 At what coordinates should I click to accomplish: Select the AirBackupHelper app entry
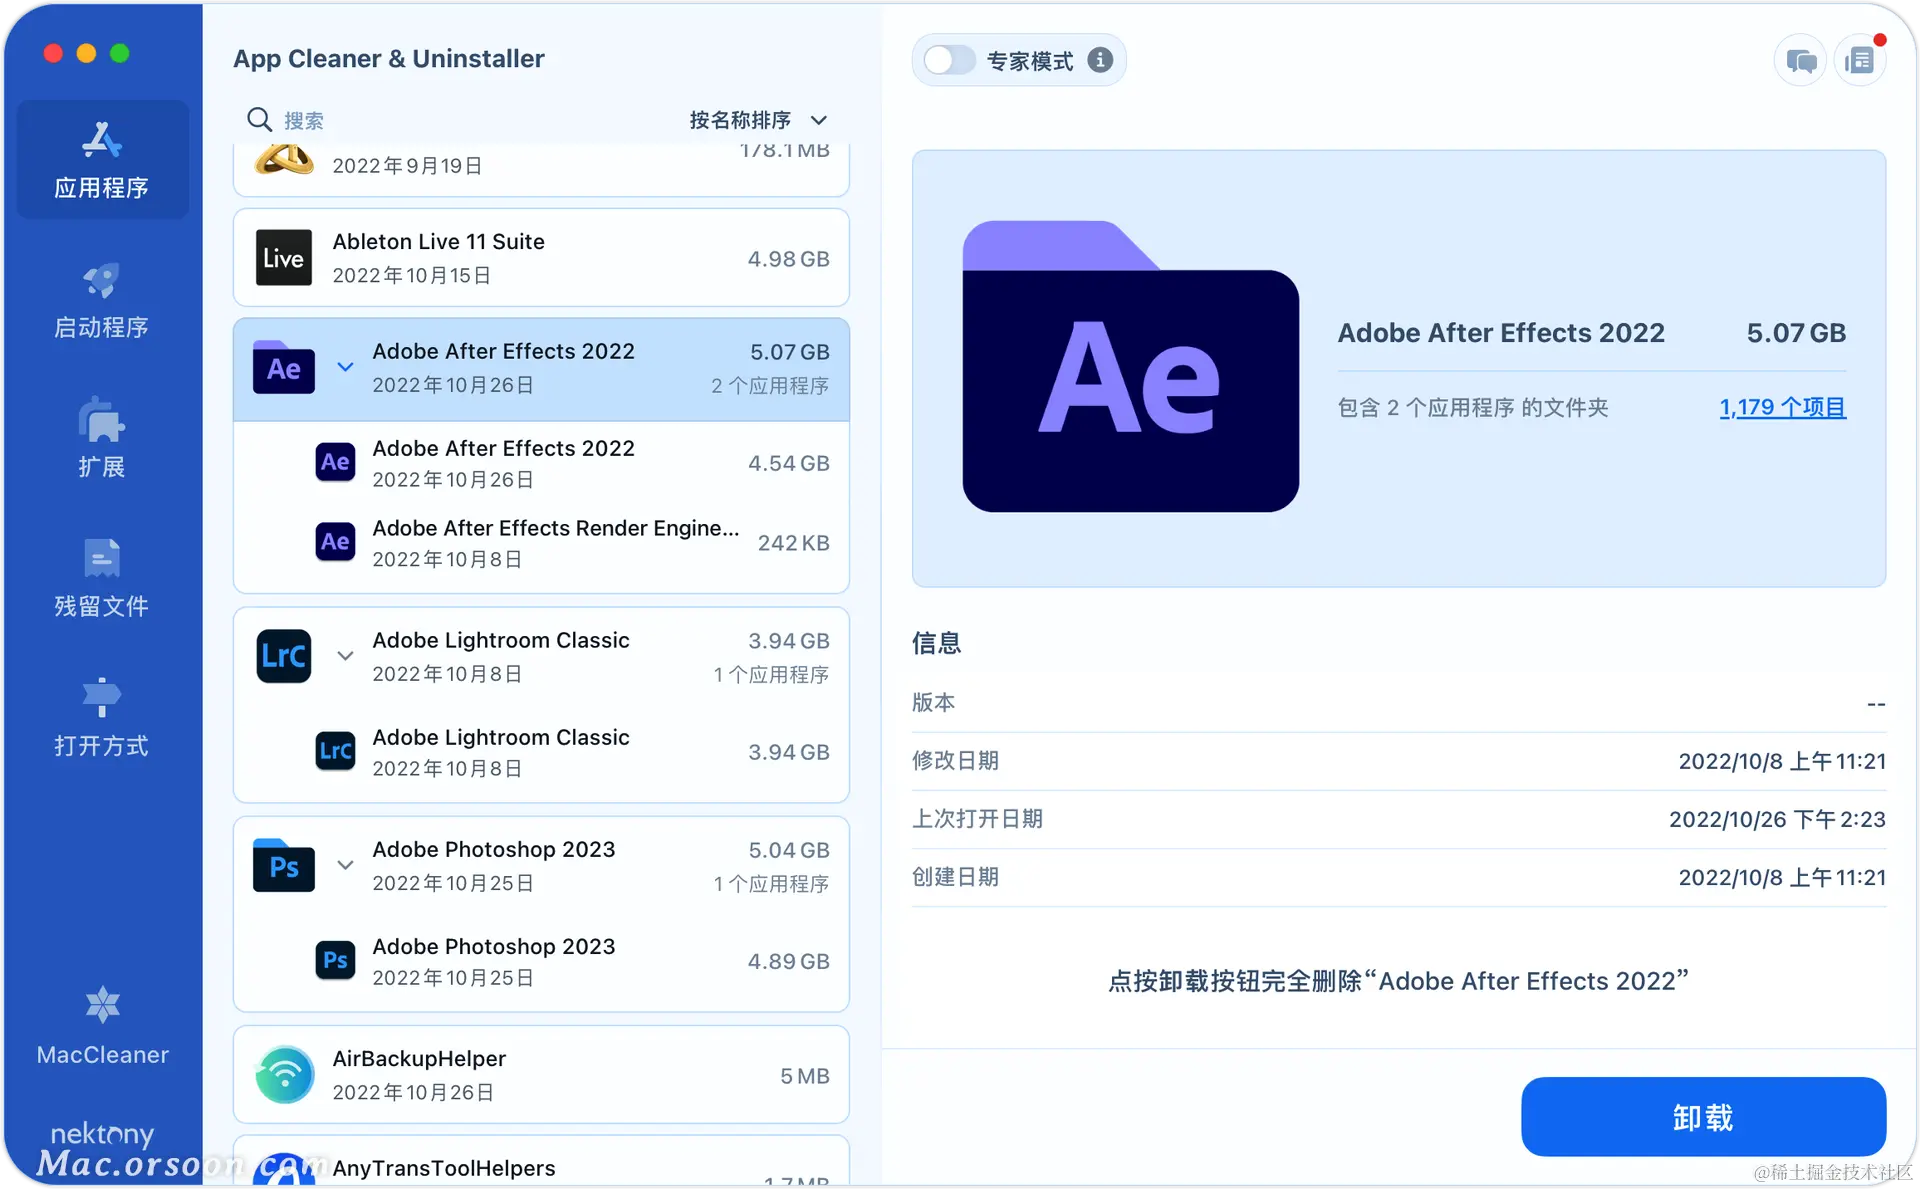click(x=540, y=1075)
